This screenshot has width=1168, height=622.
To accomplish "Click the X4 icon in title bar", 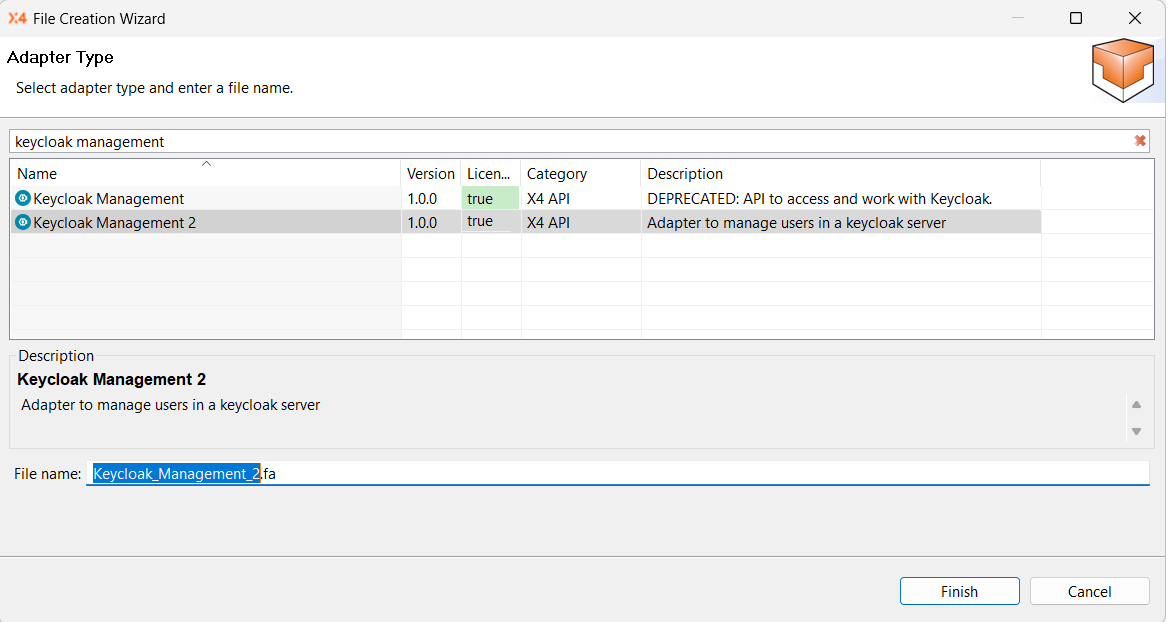I will pos(17,18).
